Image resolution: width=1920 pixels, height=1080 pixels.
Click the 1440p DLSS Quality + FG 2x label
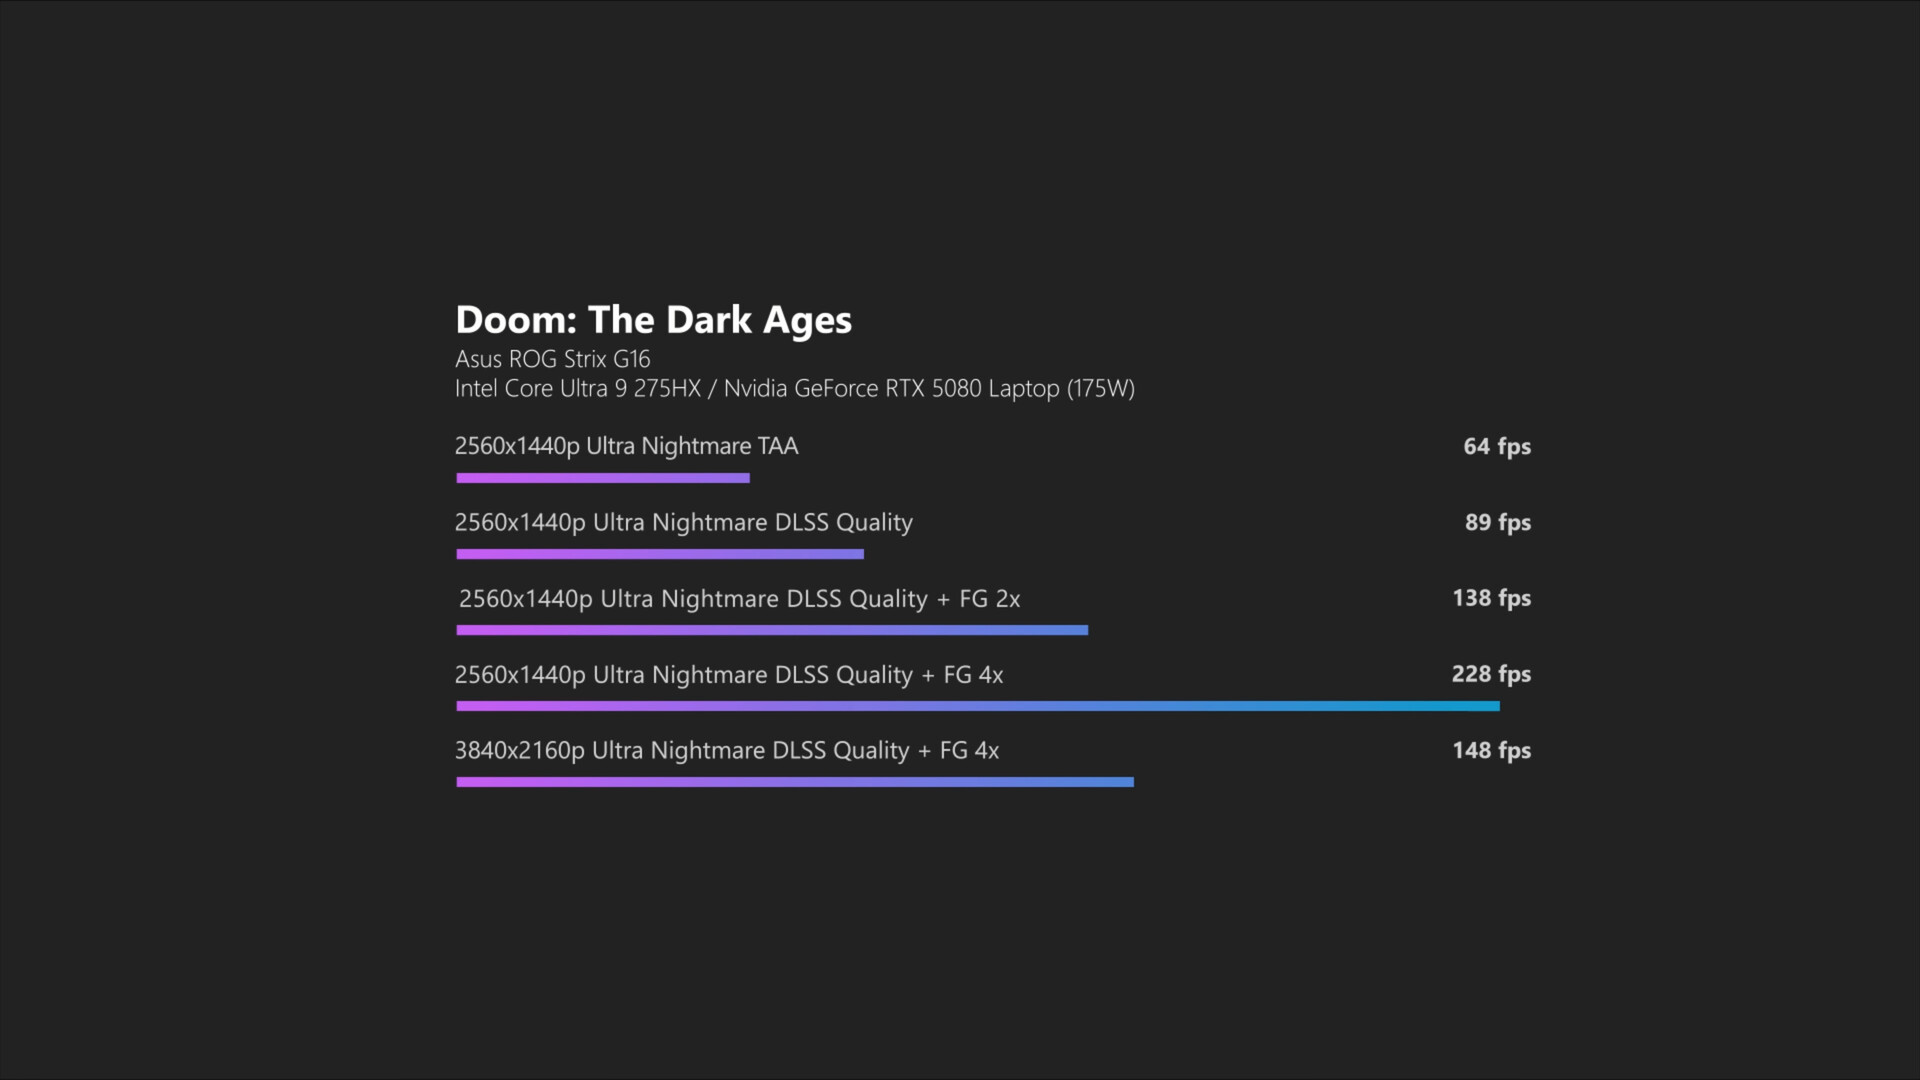coord(739,599)
